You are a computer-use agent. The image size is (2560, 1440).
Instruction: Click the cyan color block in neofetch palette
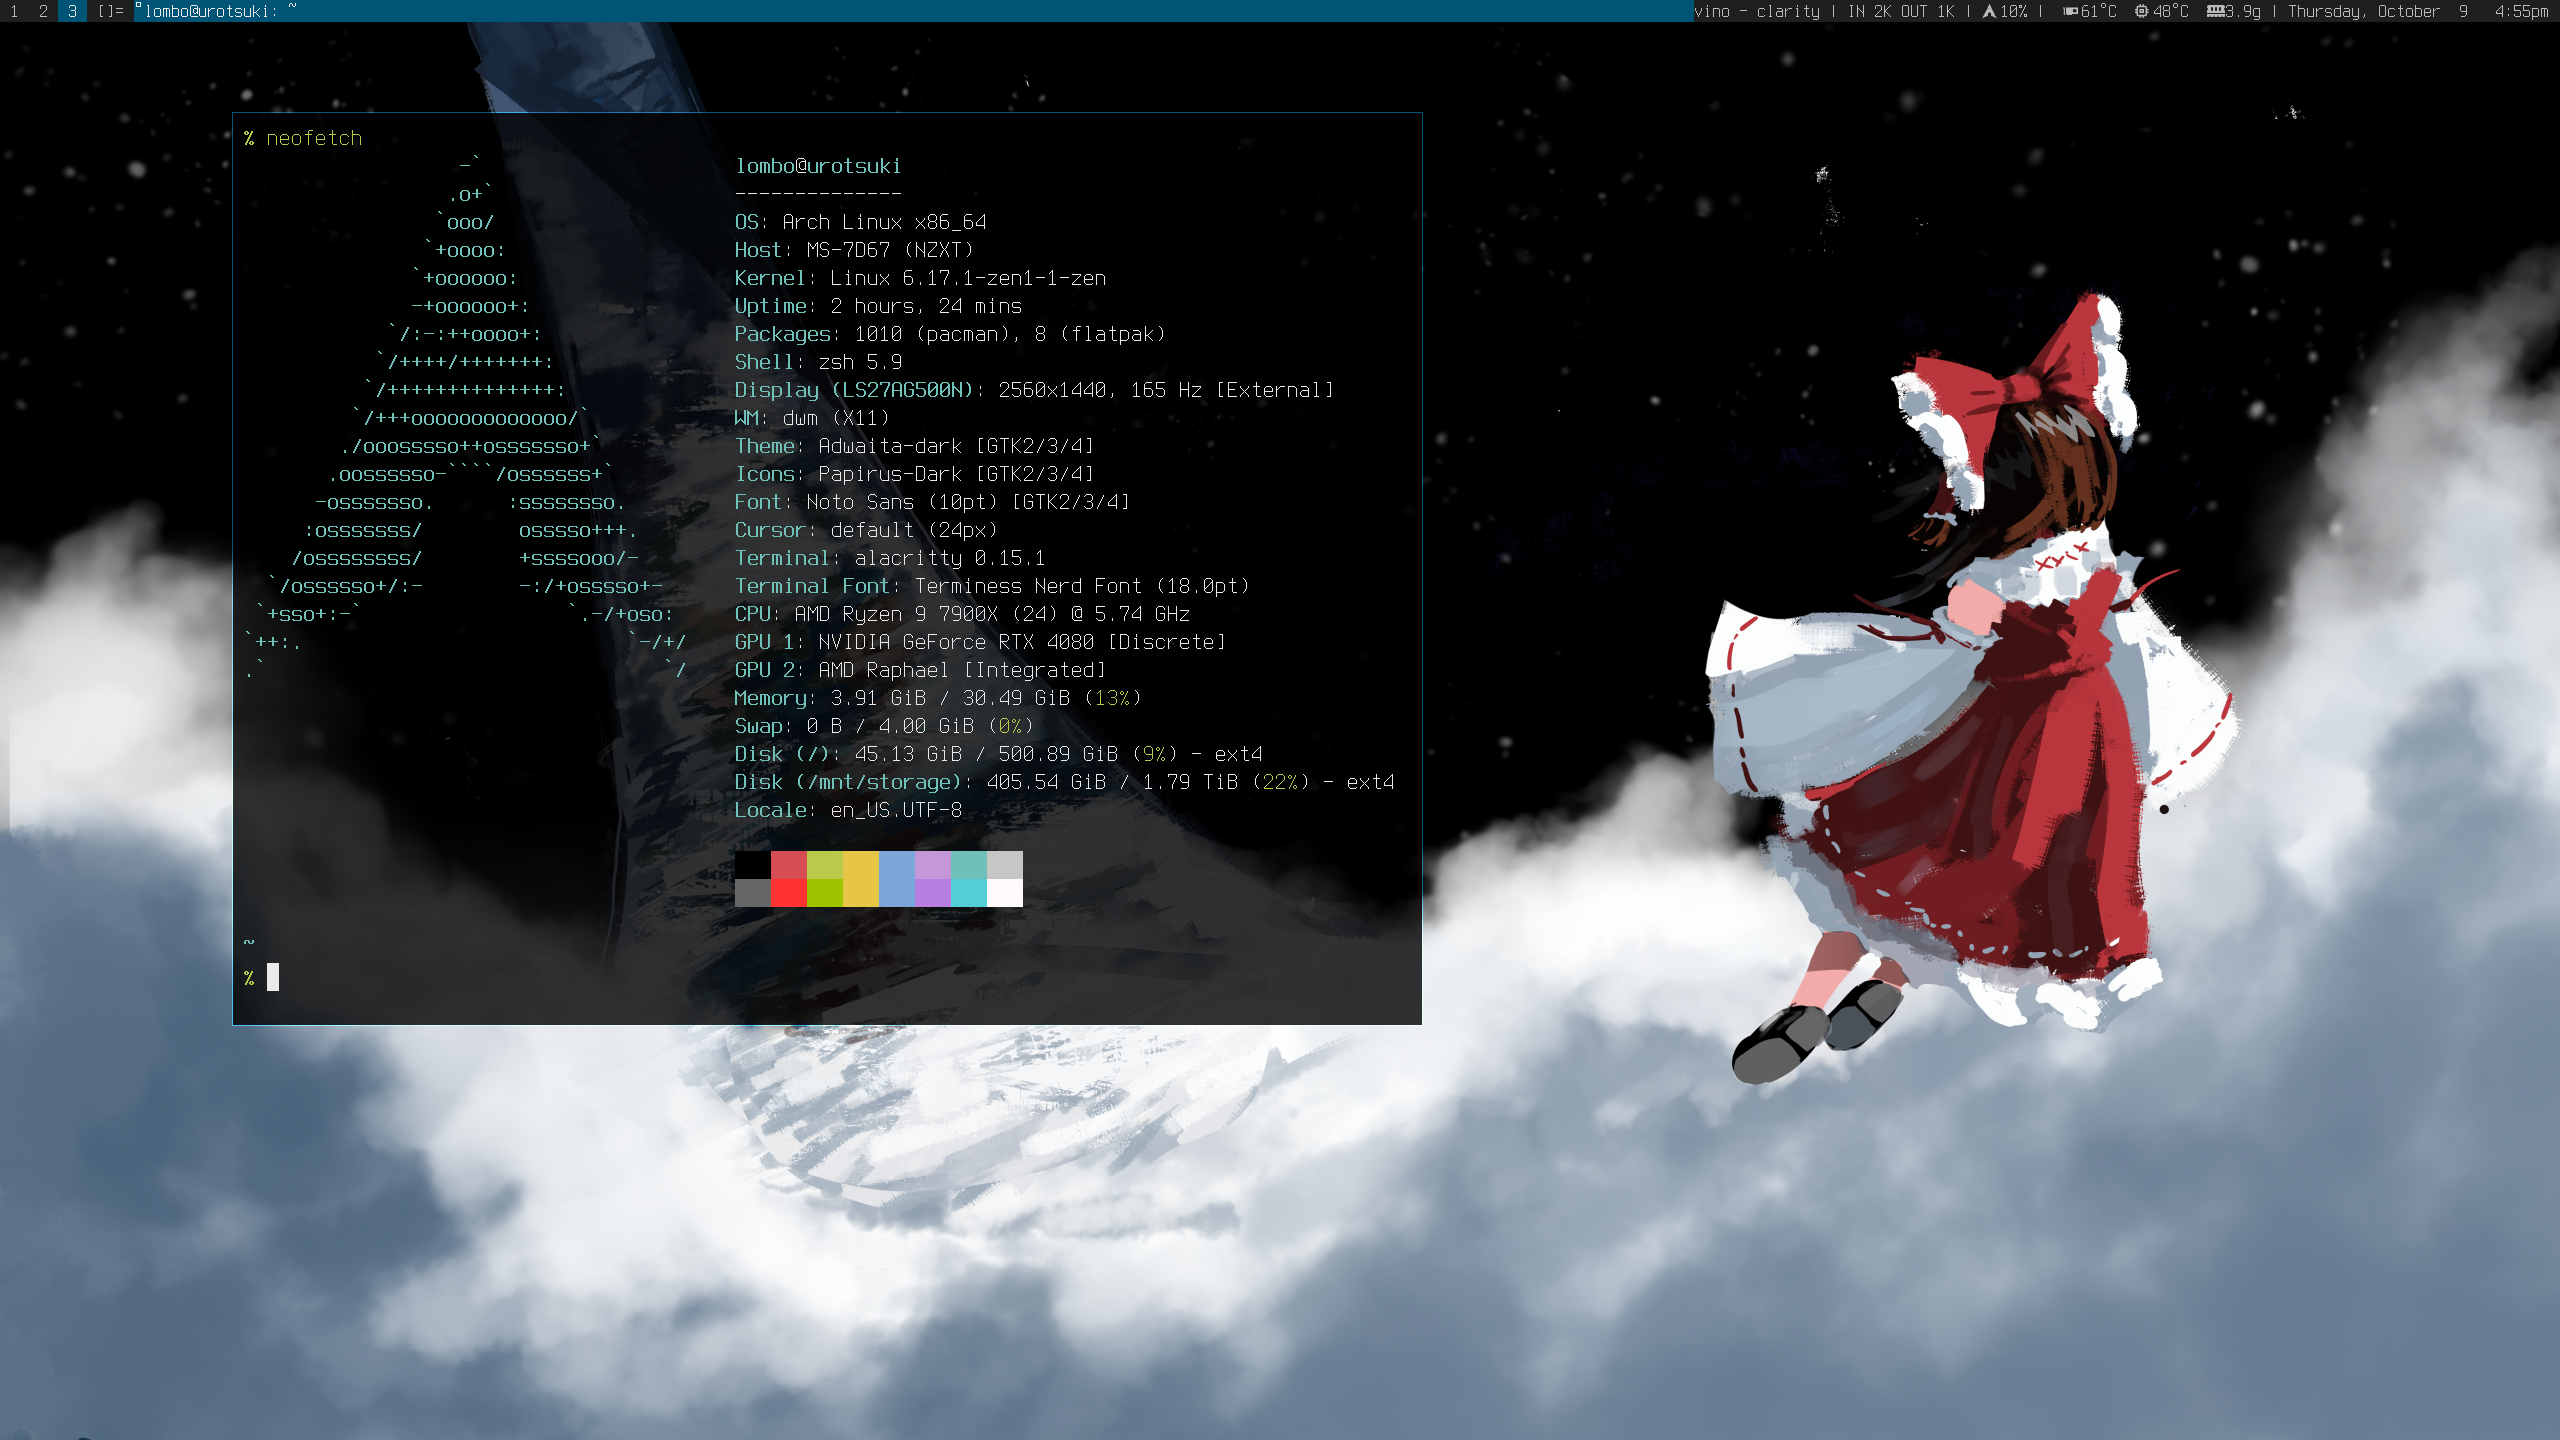click(x=968, y=892)
